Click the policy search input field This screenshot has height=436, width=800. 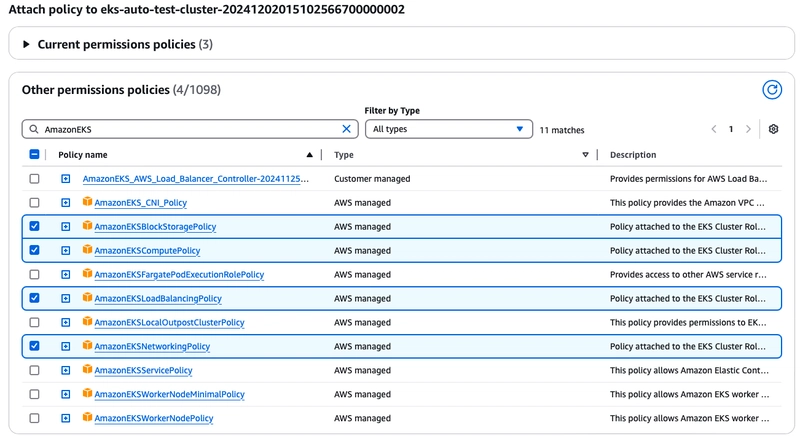coord(190,130)
